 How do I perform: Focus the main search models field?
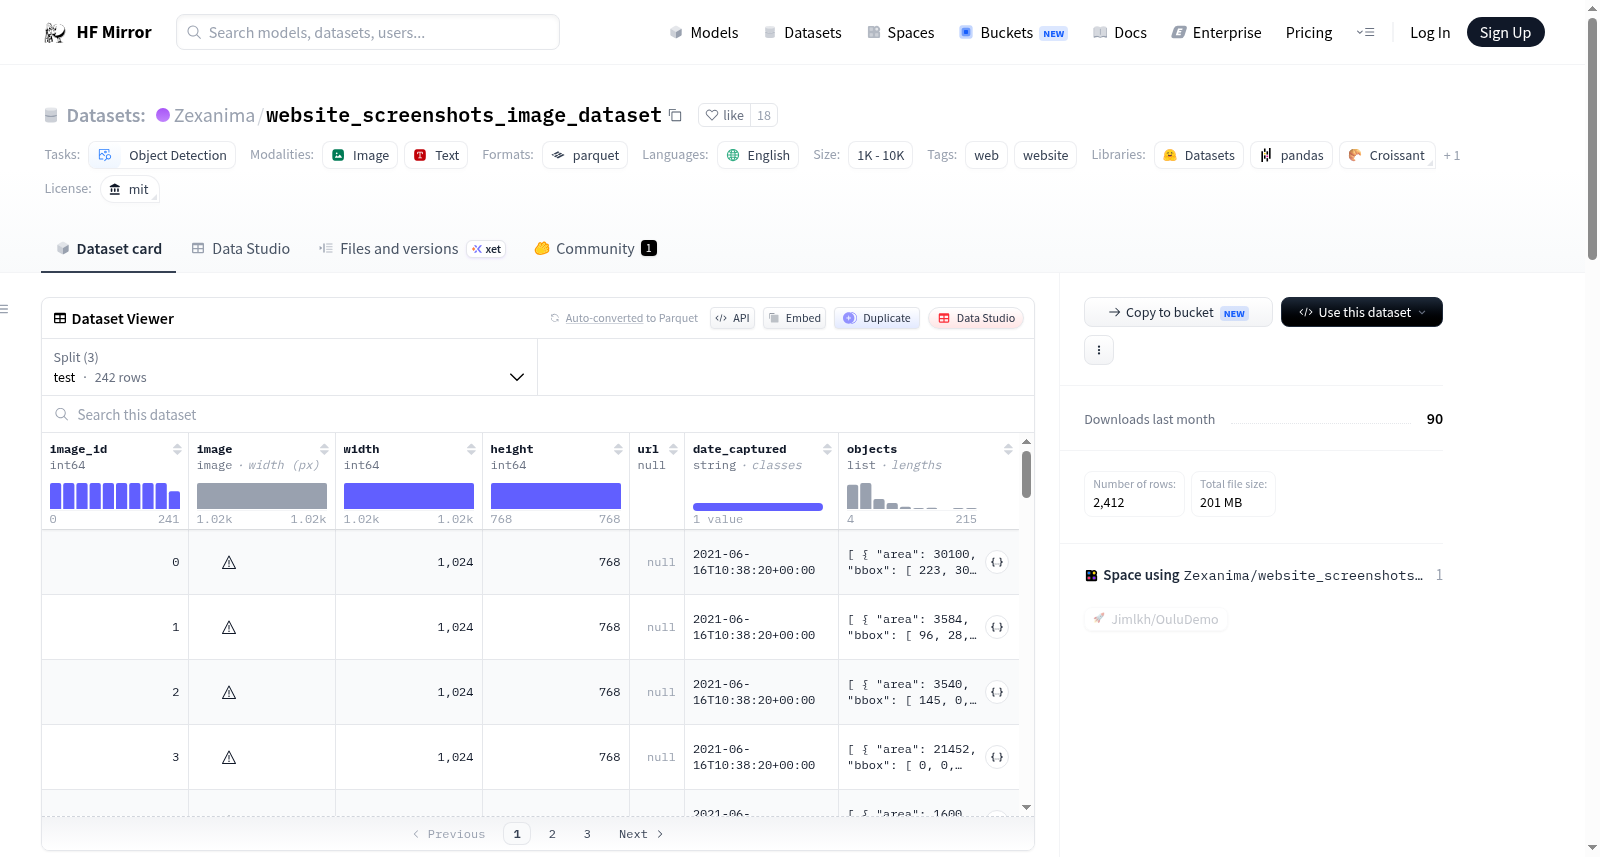point(368,32)
